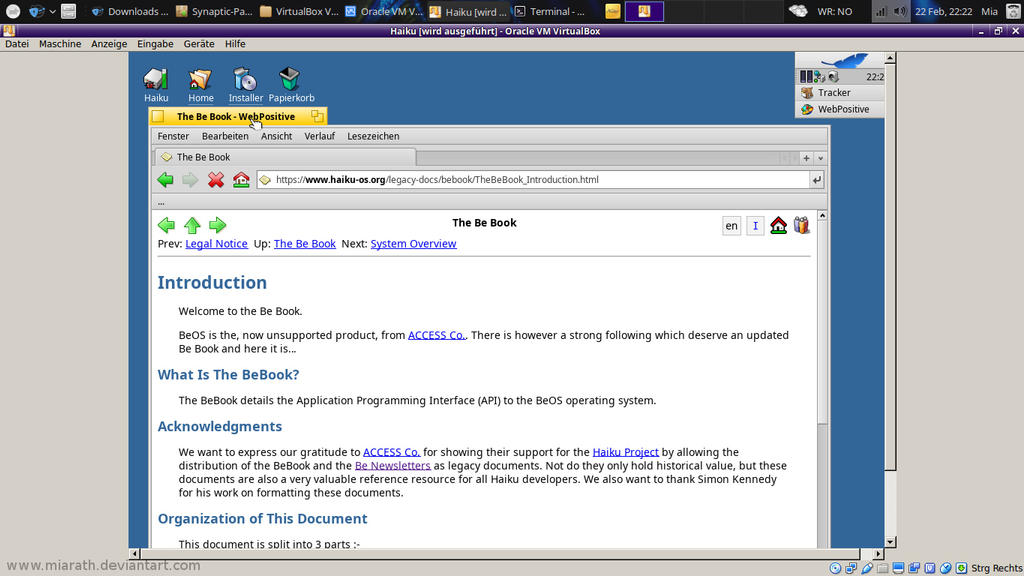The image size is (1024, 576).
Task: Open the Haiku Project link
Action: click(625, 452)
